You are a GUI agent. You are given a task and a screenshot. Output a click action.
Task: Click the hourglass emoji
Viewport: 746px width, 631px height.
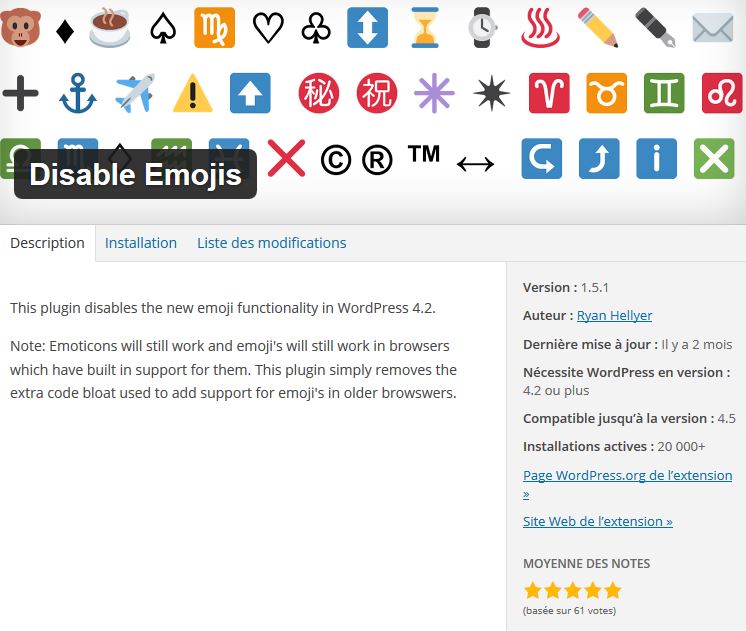coord(425,28)
